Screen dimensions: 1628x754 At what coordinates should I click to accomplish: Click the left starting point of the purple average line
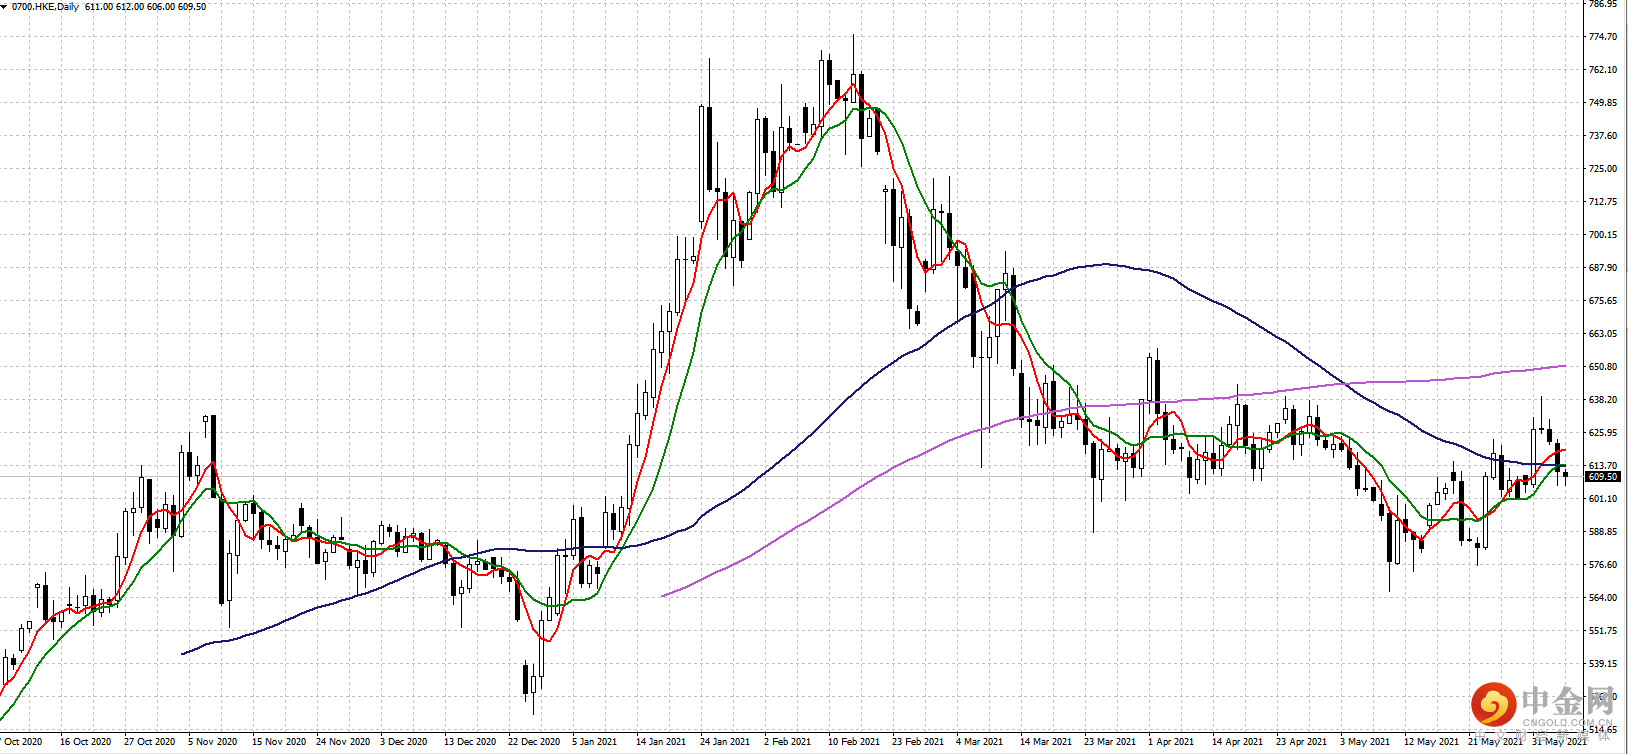663,596
